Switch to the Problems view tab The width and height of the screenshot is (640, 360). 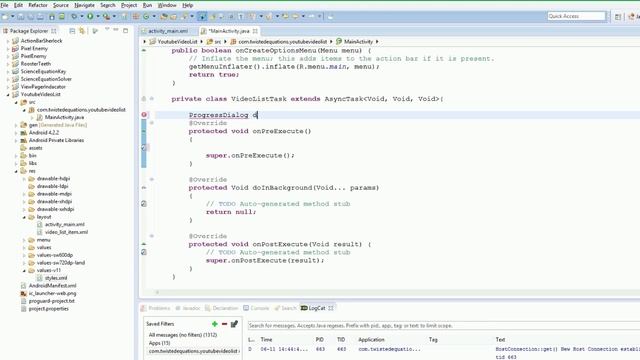[156, 308]
